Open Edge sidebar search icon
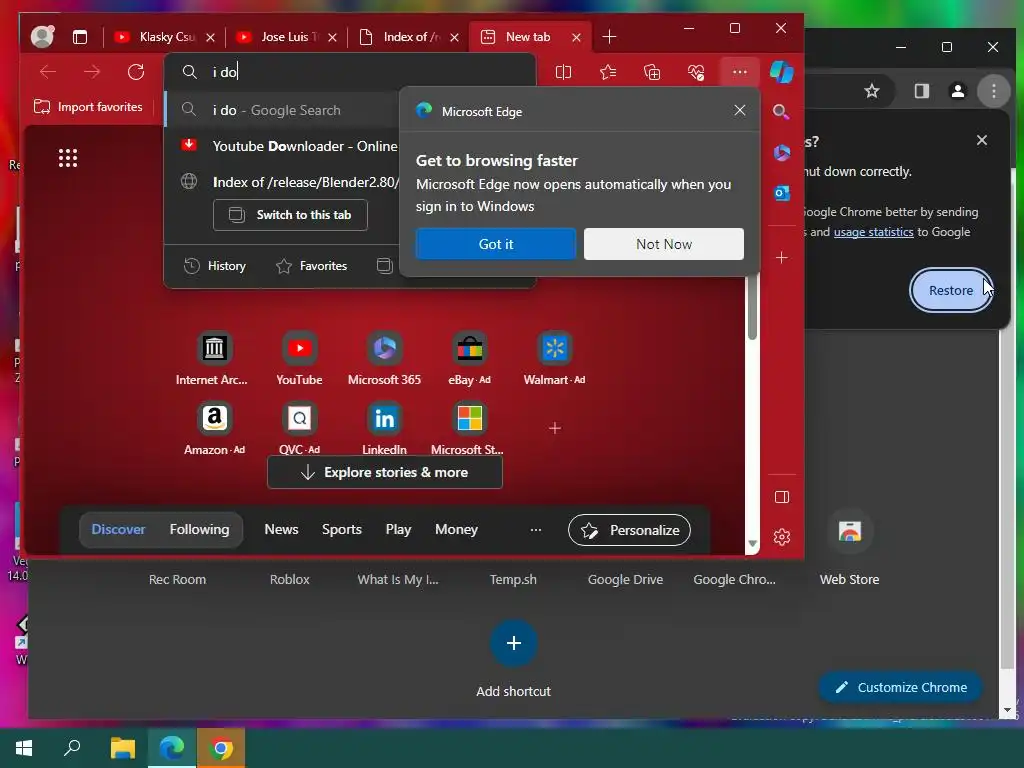 click(x=781, y=112)
